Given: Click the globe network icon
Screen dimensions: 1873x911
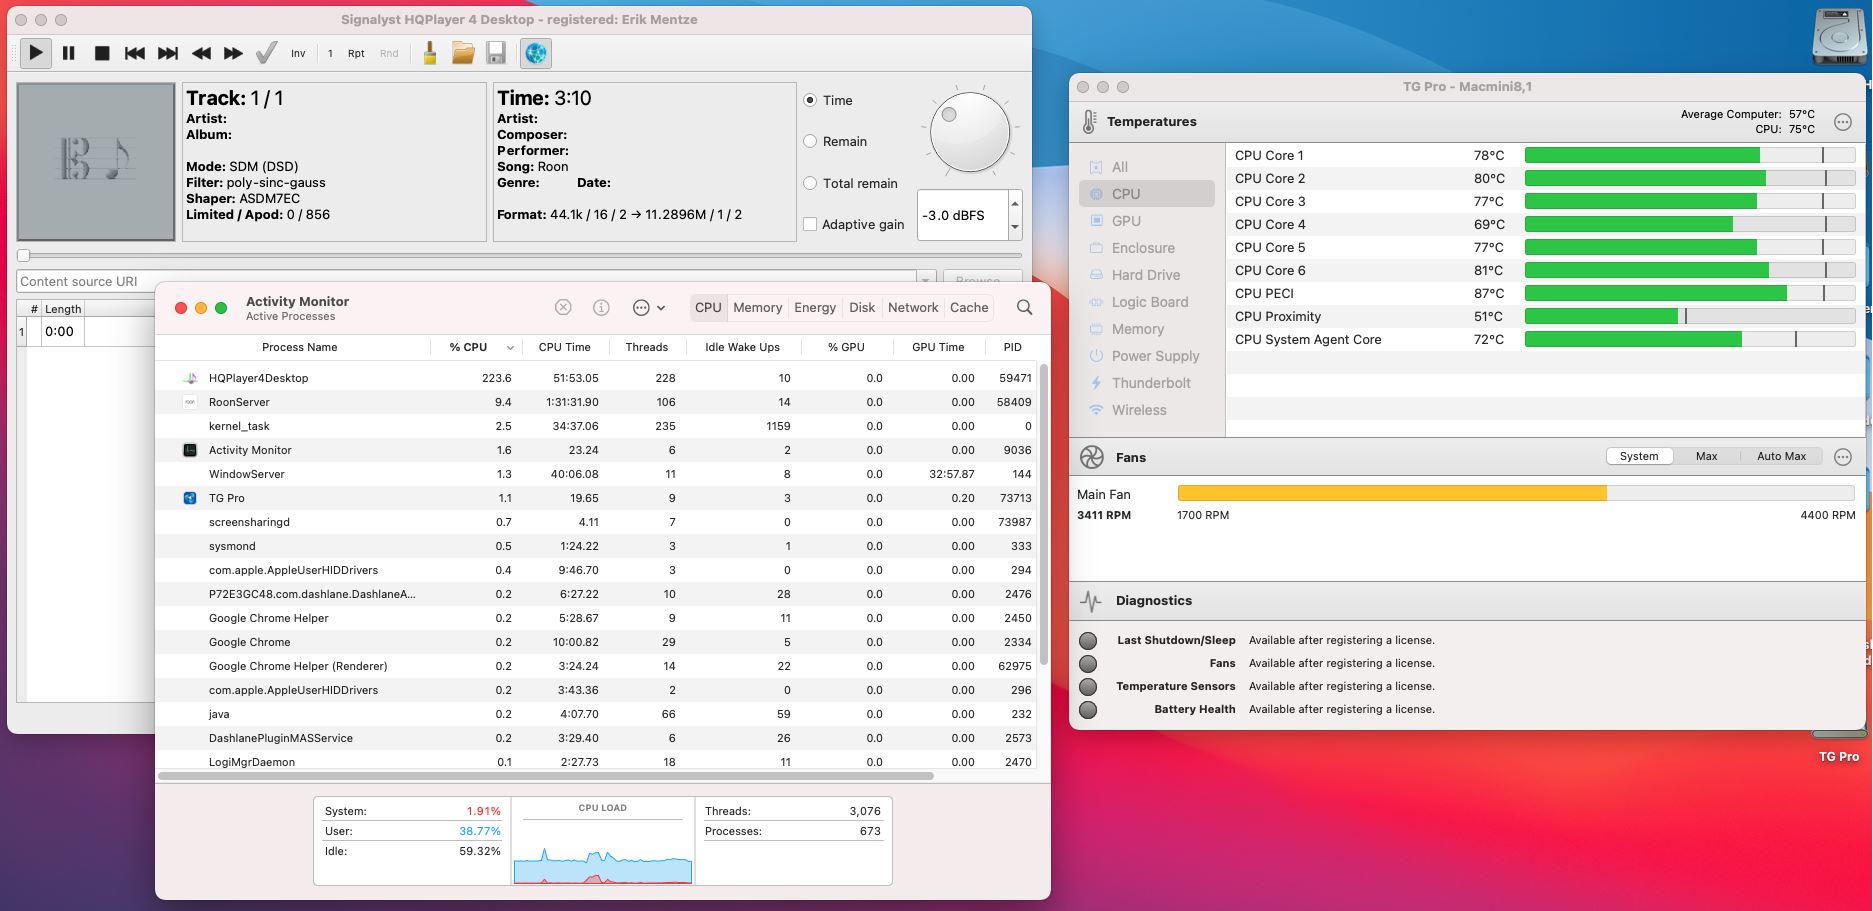Looking at the screenshot, I should [x=536, y=54].
